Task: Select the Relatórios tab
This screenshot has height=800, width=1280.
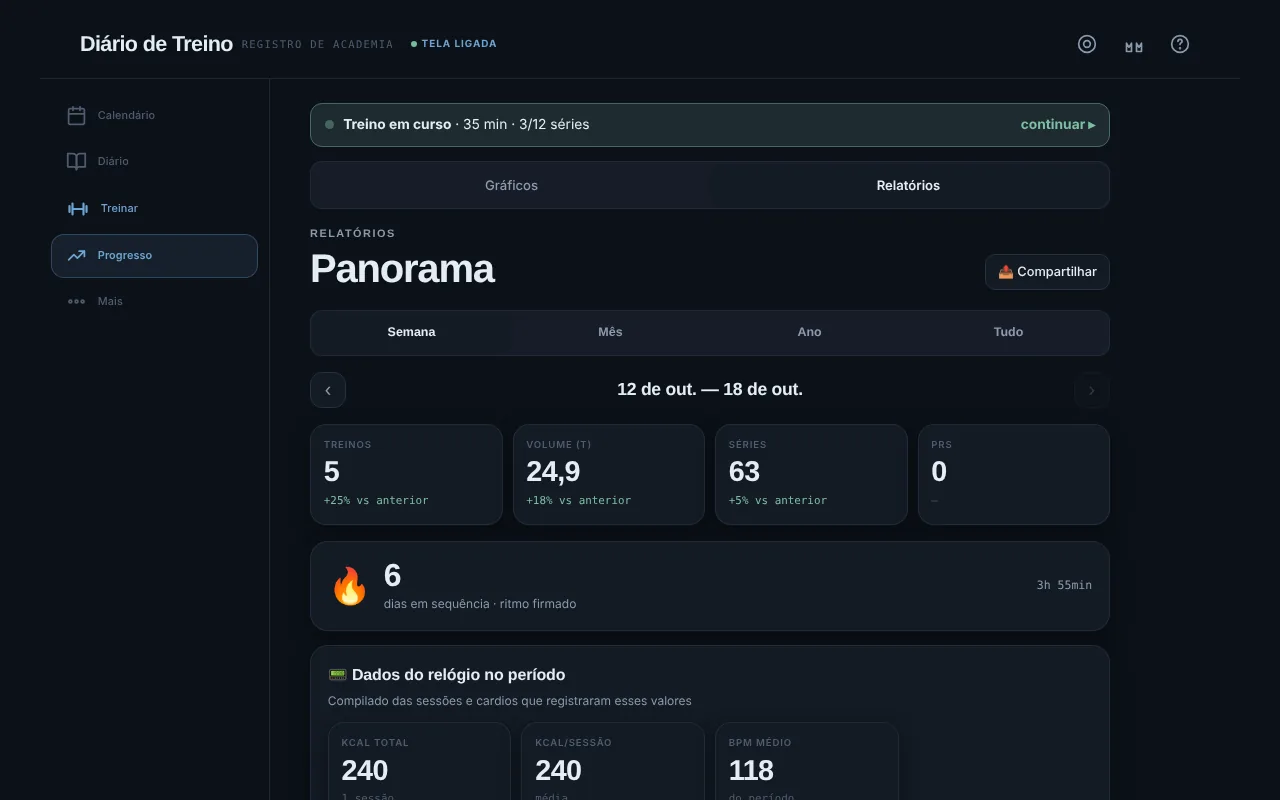Action: pyautogui.click(x=908, y=185)
